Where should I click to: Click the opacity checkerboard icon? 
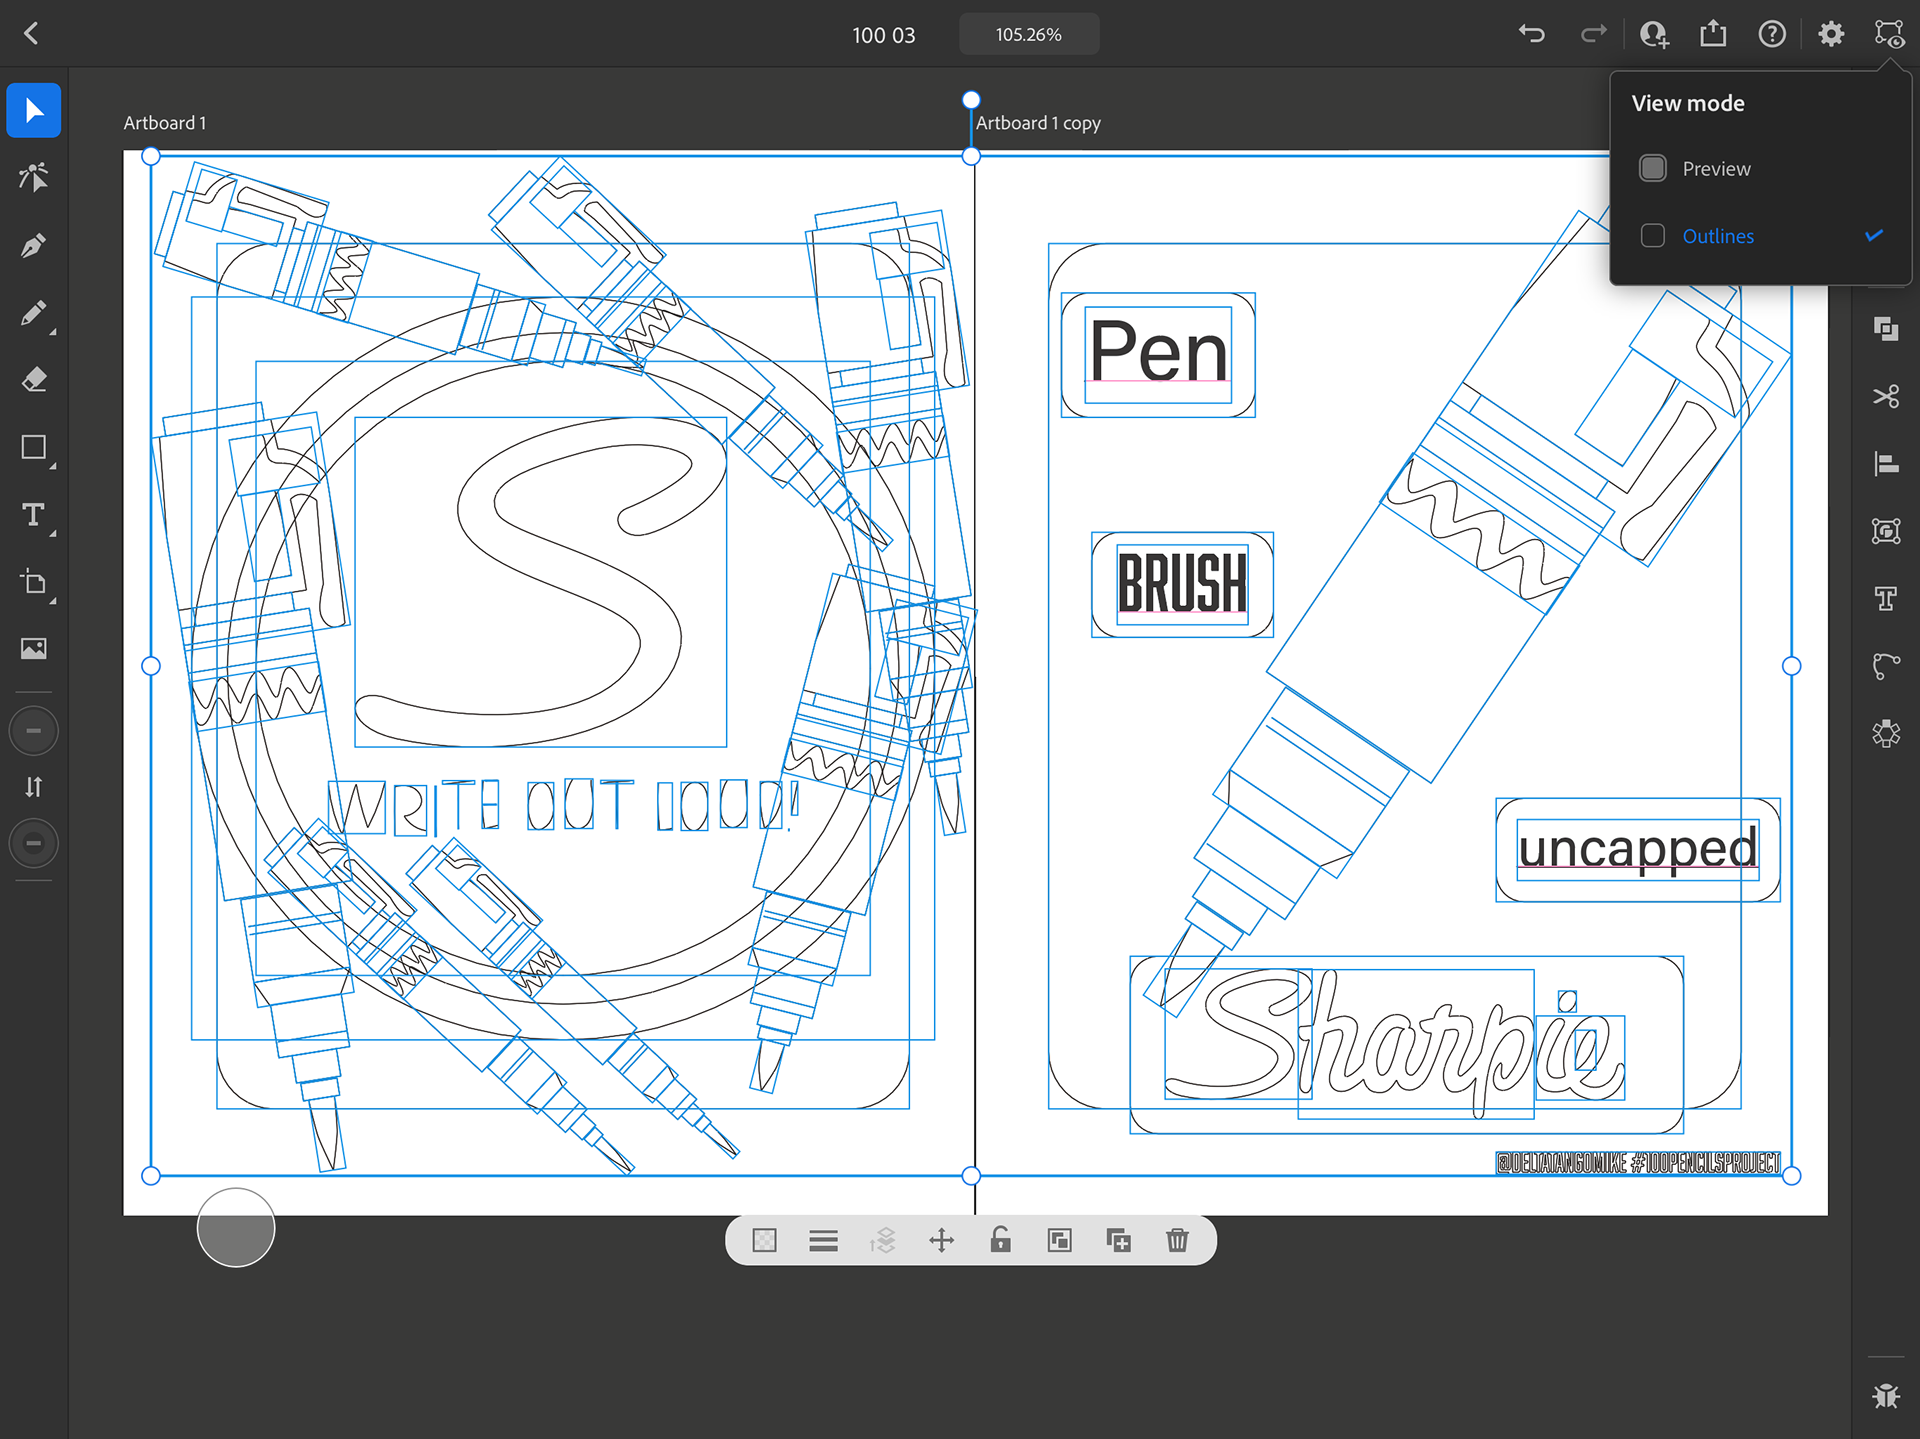click(x=764, y=1241)
